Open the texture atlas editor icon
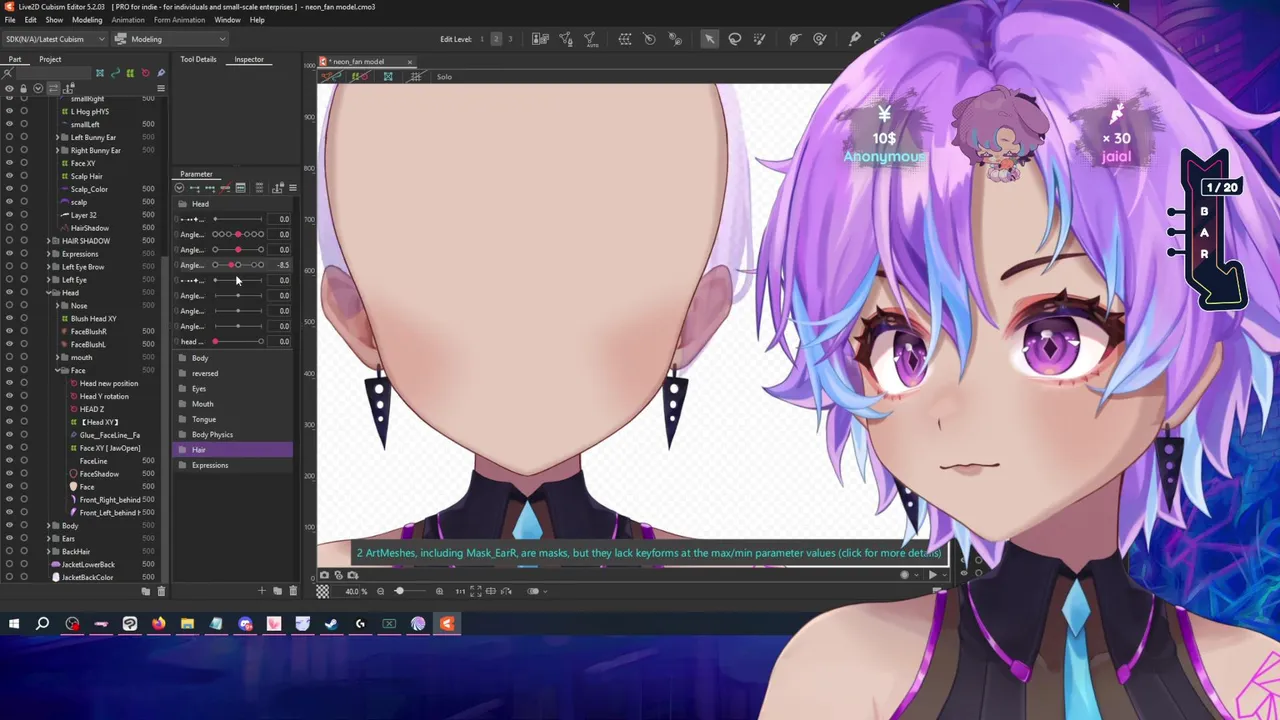This screenshot has height=720, width=1280. click(540, 39)
